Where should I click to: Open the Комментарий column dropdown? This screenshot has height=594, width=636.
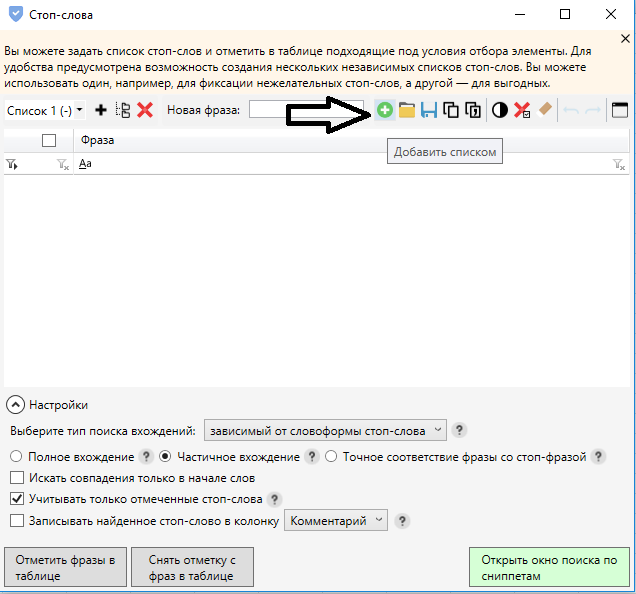tap(336, 520)
